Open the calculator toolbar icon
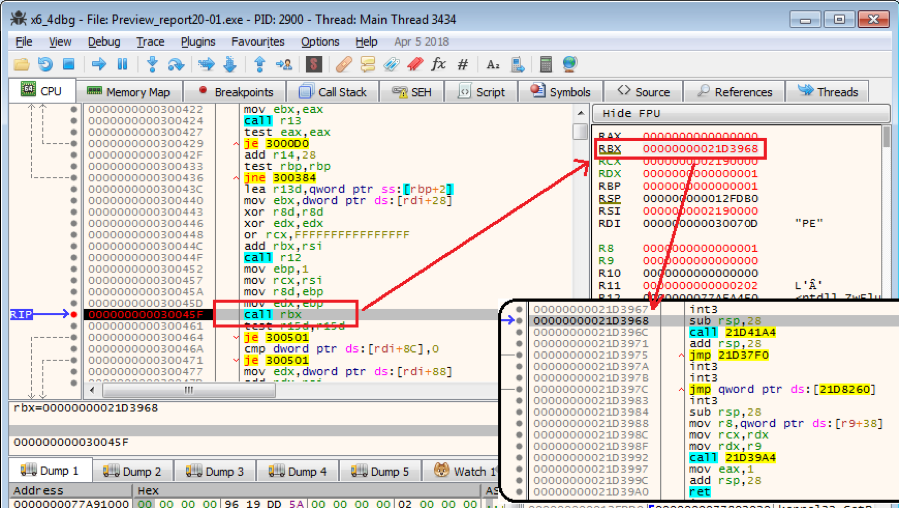Image resolution: width=899 pixels, height=508 pixels. pyautogui.click(x=545, y=64)
